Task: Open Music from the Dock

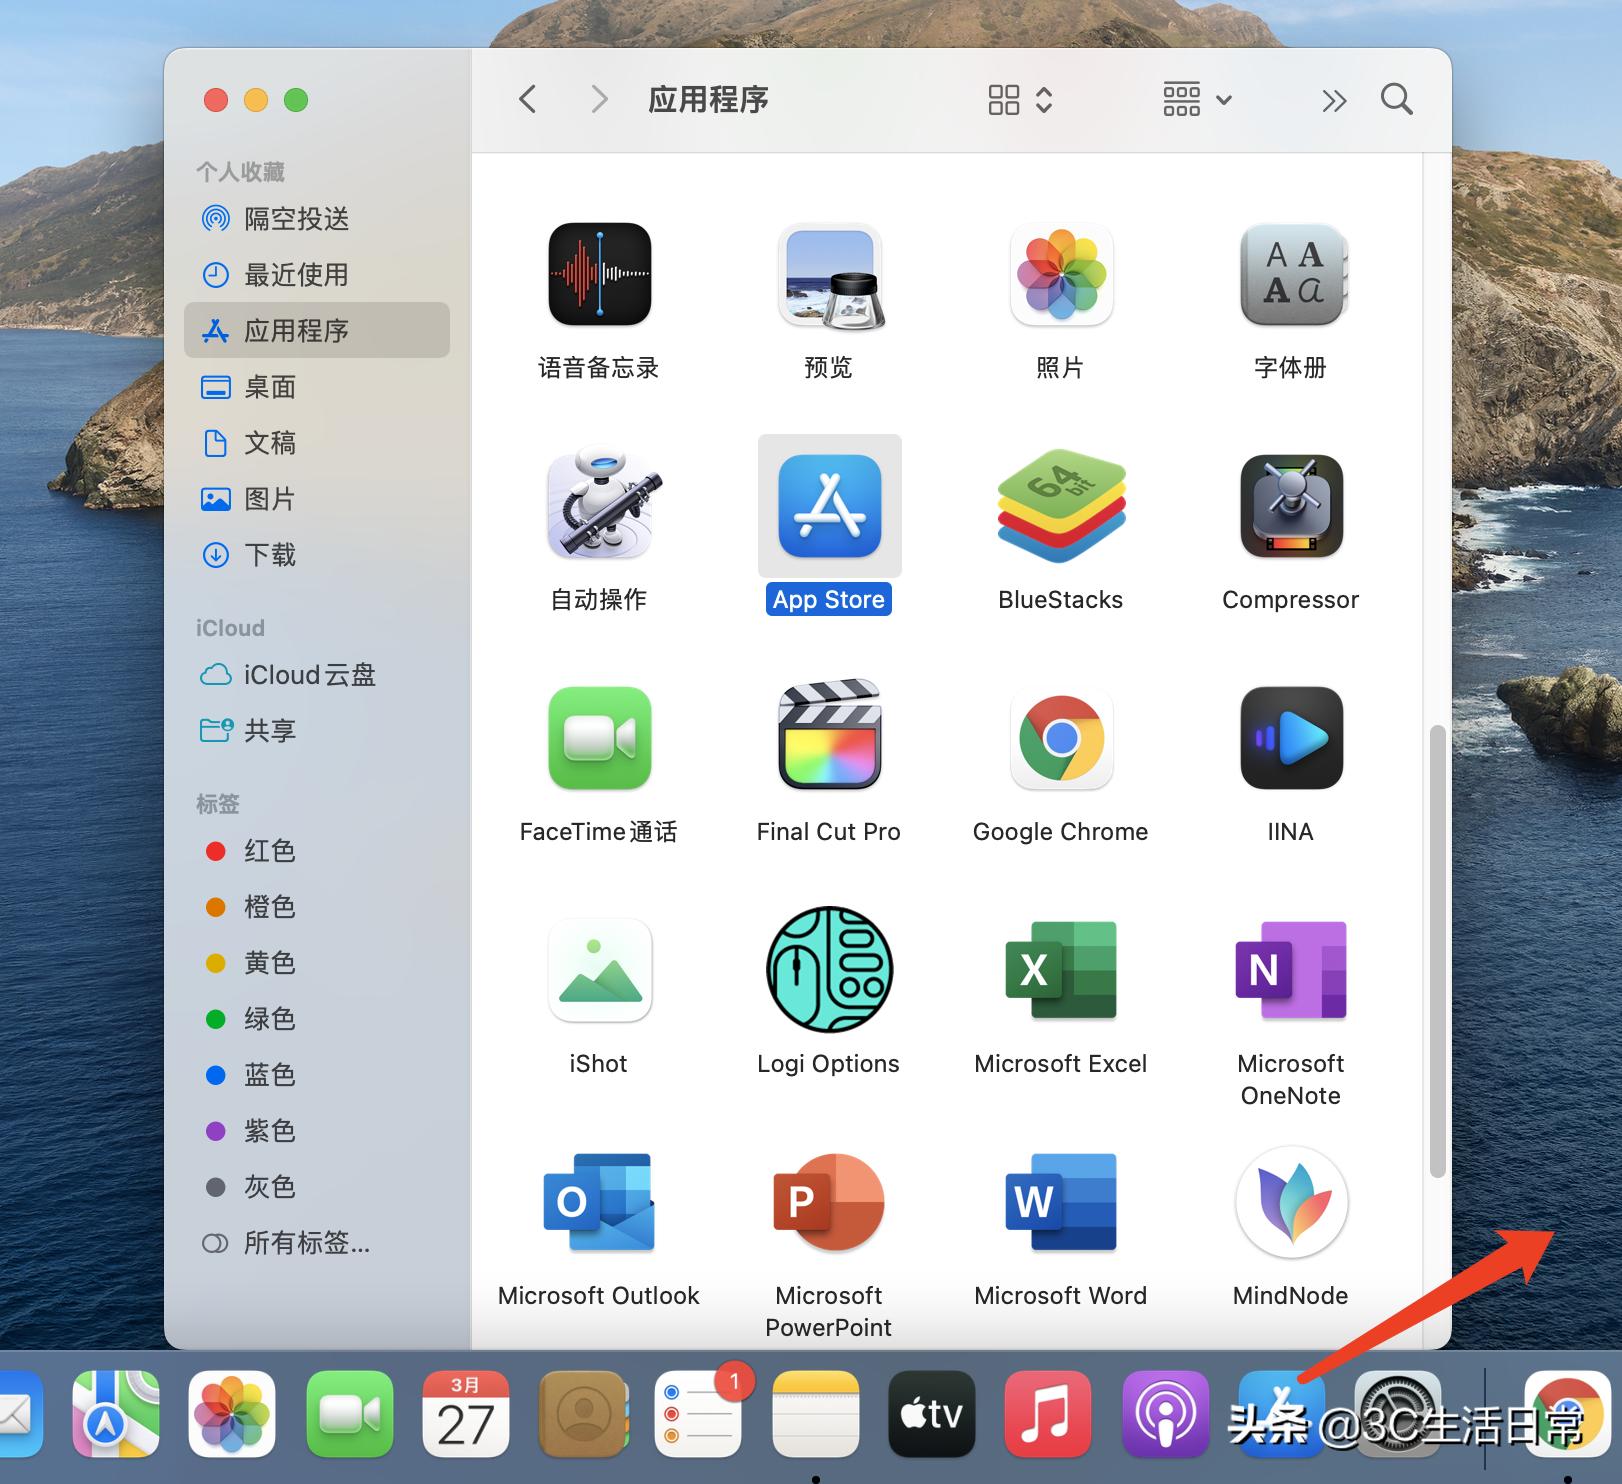Action: [1047, 1414]
